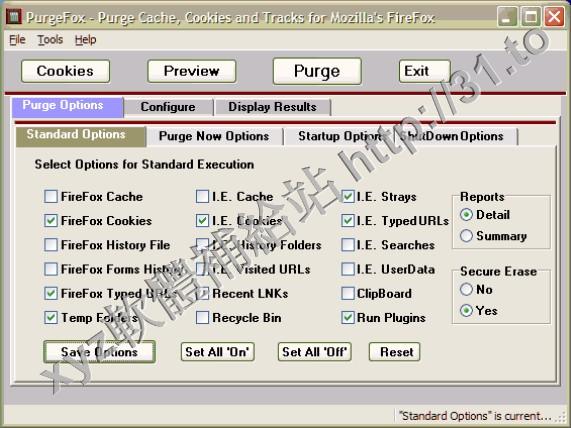
Task: Enable the I.E. Cache checkbox
Action: pyautogui.click(x=202, y=196)
